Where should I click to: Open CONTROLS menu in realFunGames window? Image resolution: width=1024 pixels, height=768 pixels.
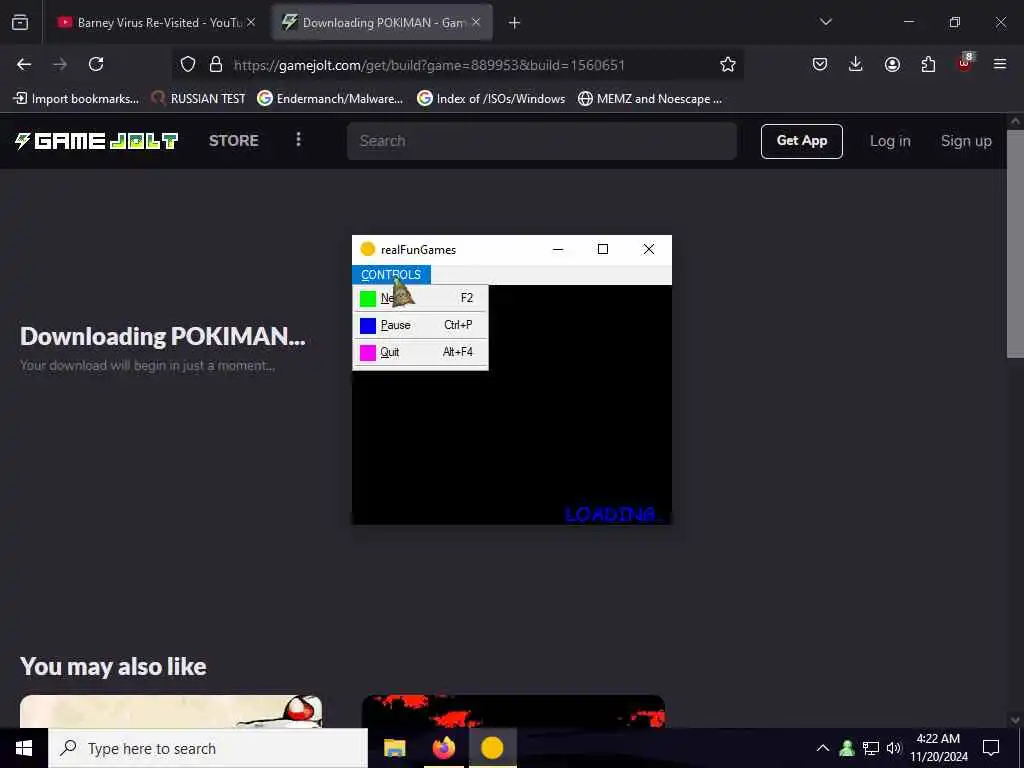391,275
